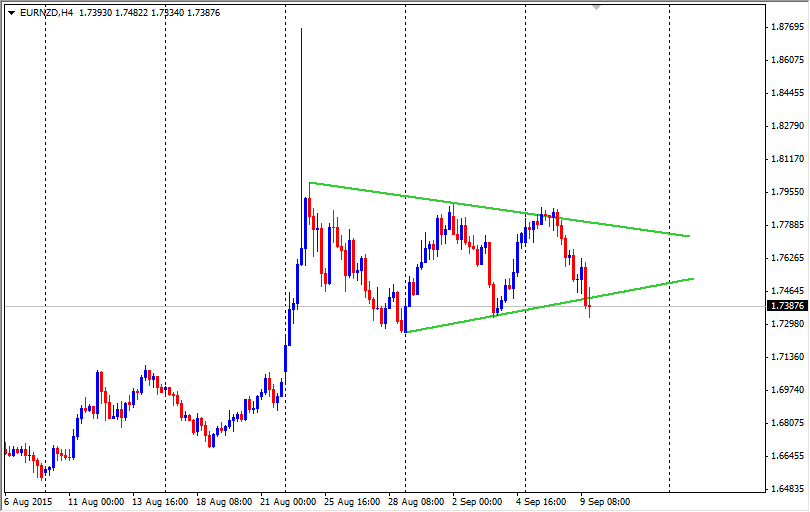Click price level 1.86075 on the scale

(788, 60)
